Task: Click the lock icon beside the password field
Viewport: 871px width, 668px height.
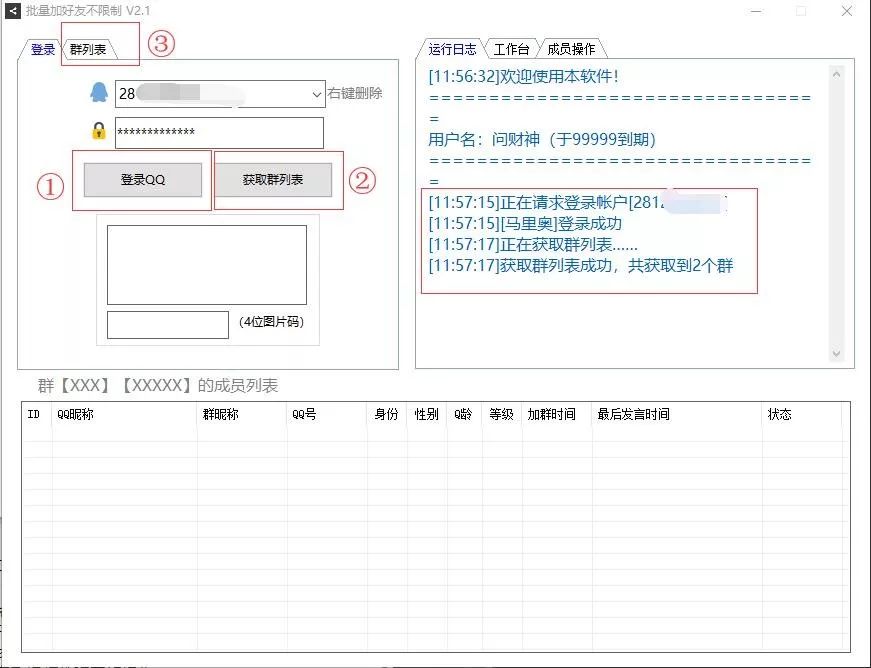Action: 97,132
